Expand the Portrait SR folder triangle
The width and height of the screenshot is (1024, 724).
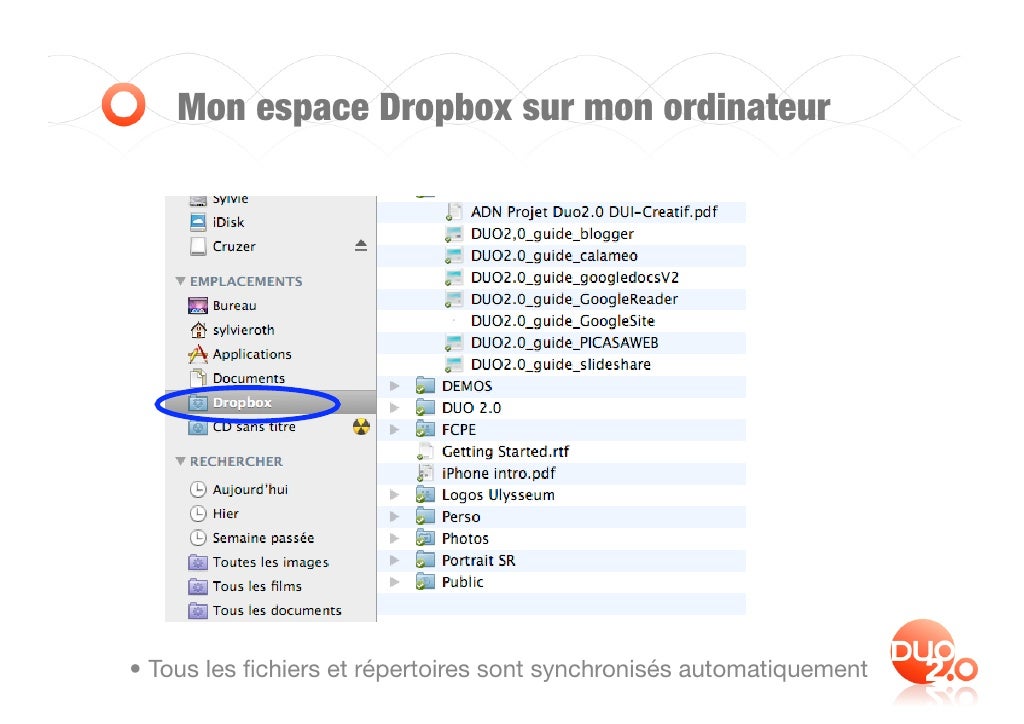click(394, 560)
